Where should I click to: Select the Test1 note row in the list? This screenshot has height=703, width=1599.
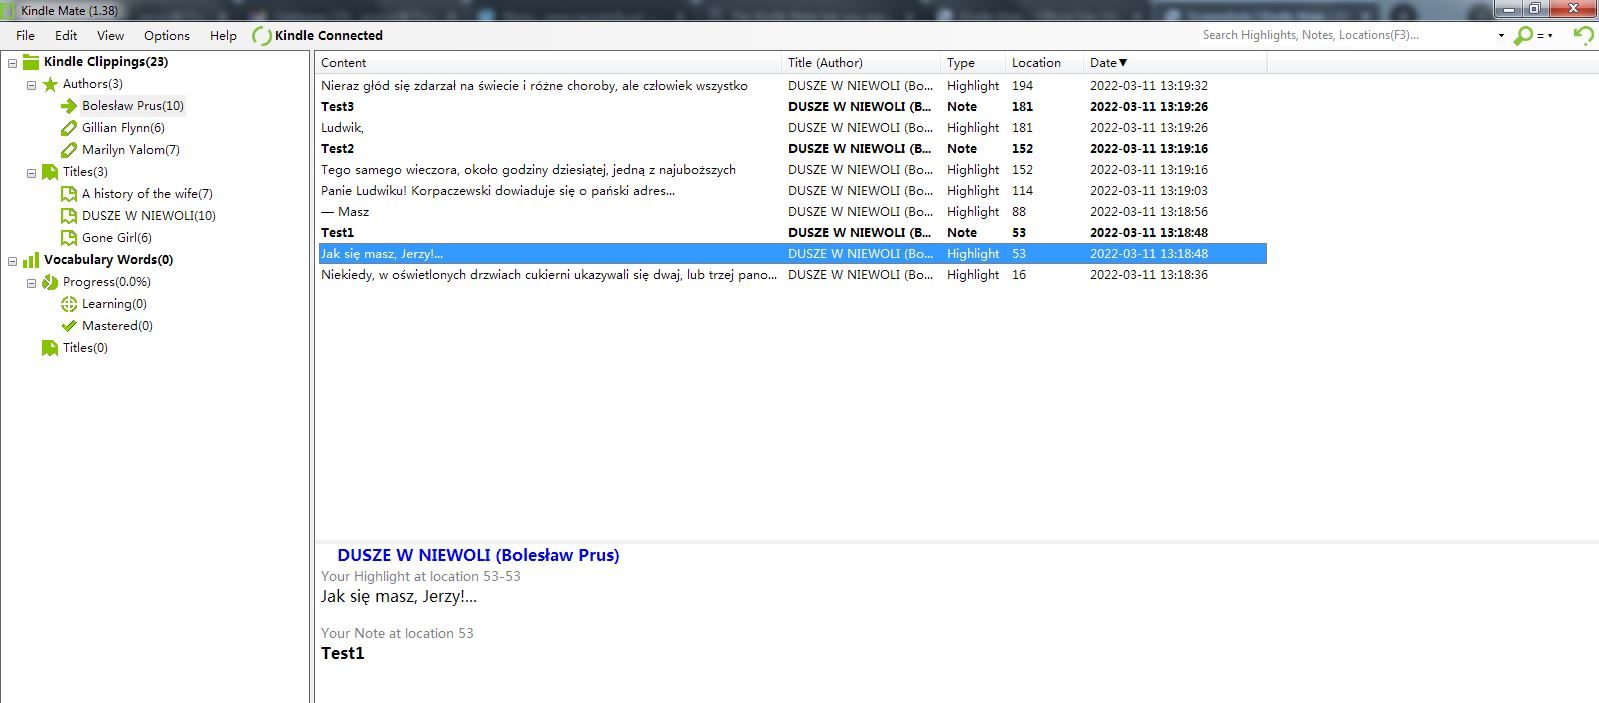792,233
